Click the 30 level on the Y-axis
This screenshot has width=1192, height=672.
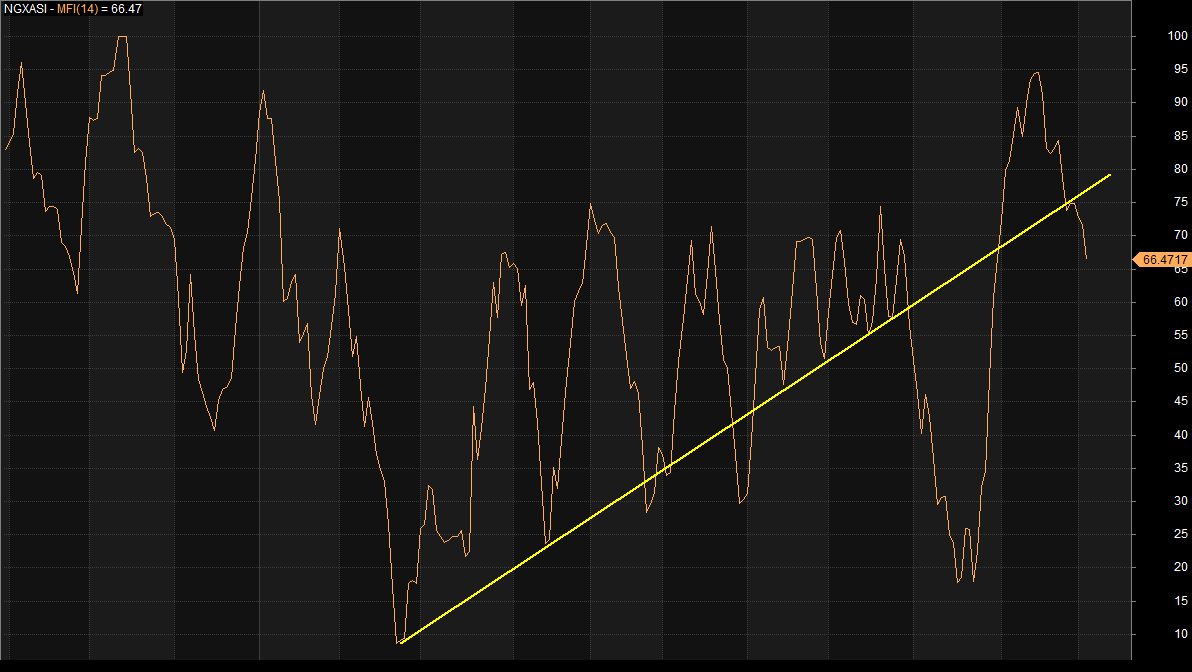pos(1181,501)
